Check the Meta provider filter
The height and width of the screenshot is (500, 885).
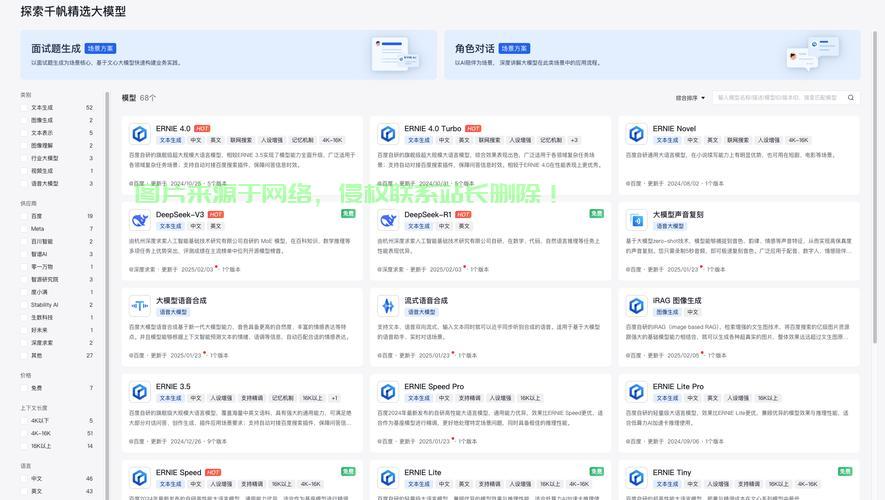click(x=24, y=229)
